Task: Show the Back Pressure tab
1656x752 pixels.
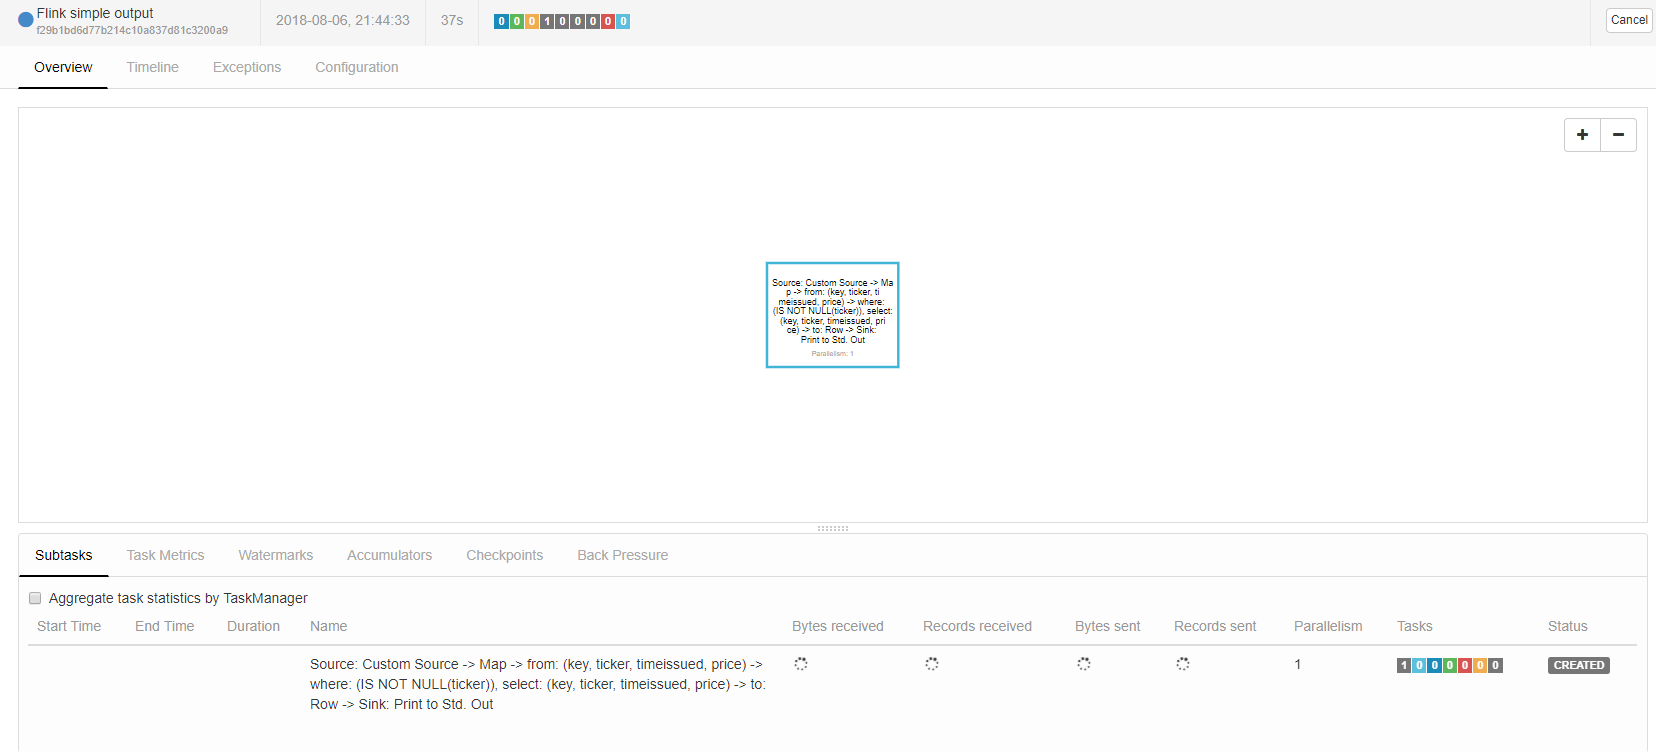Action: click(x=622, y=555)
